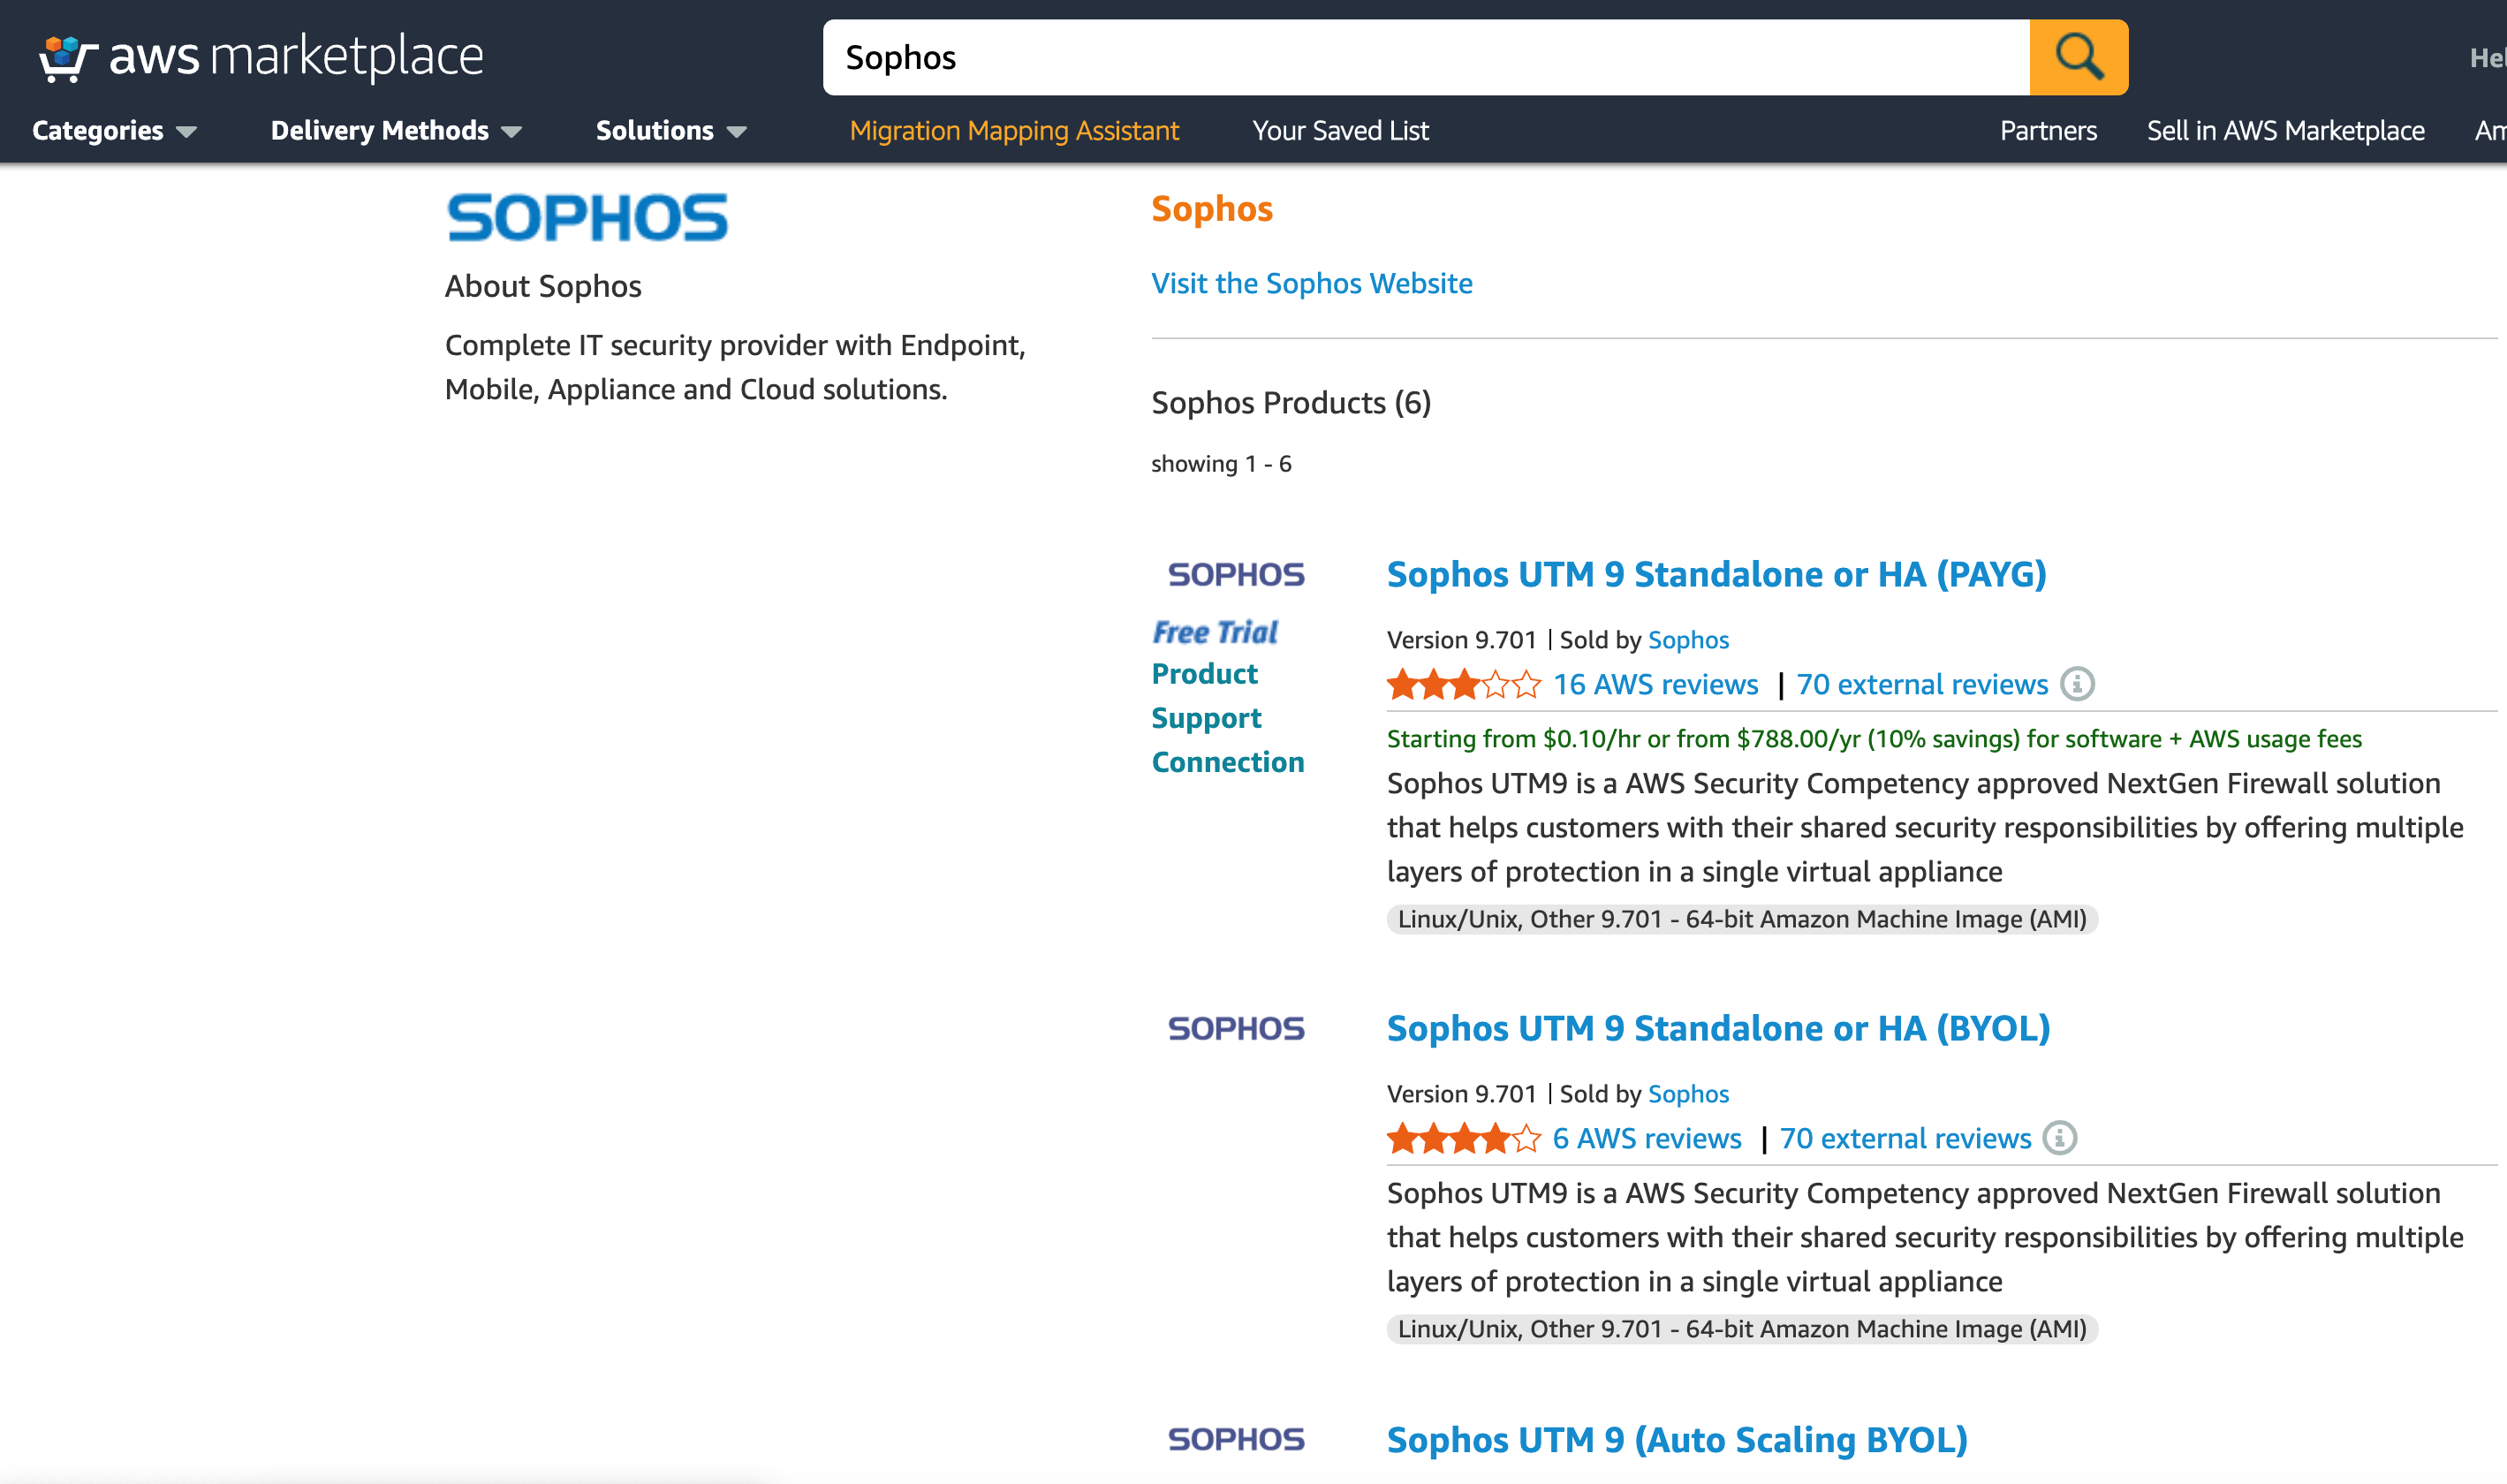Image resolution: width=2507 pixels, height=1484 pixels.
Task: Click 'Version 9.701' on the BYOL listing
Action: tap(1461, 1094)
